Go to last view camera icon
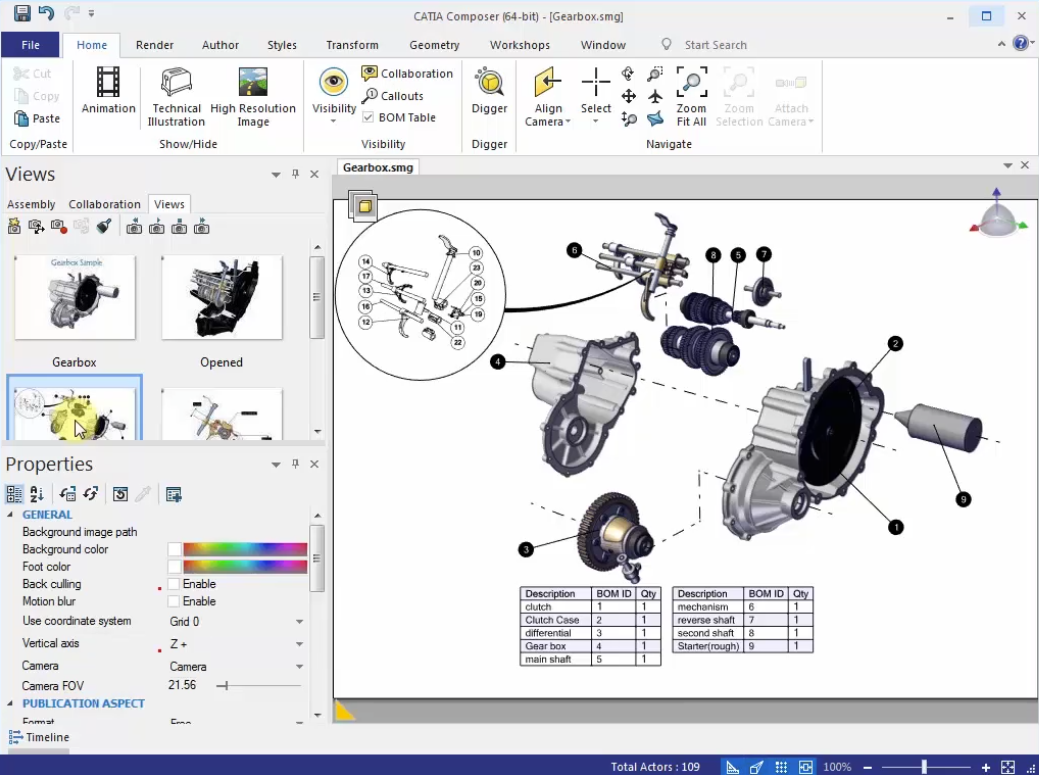The width and height of the screenshot is (1039, 775). (x=201, y=227)
